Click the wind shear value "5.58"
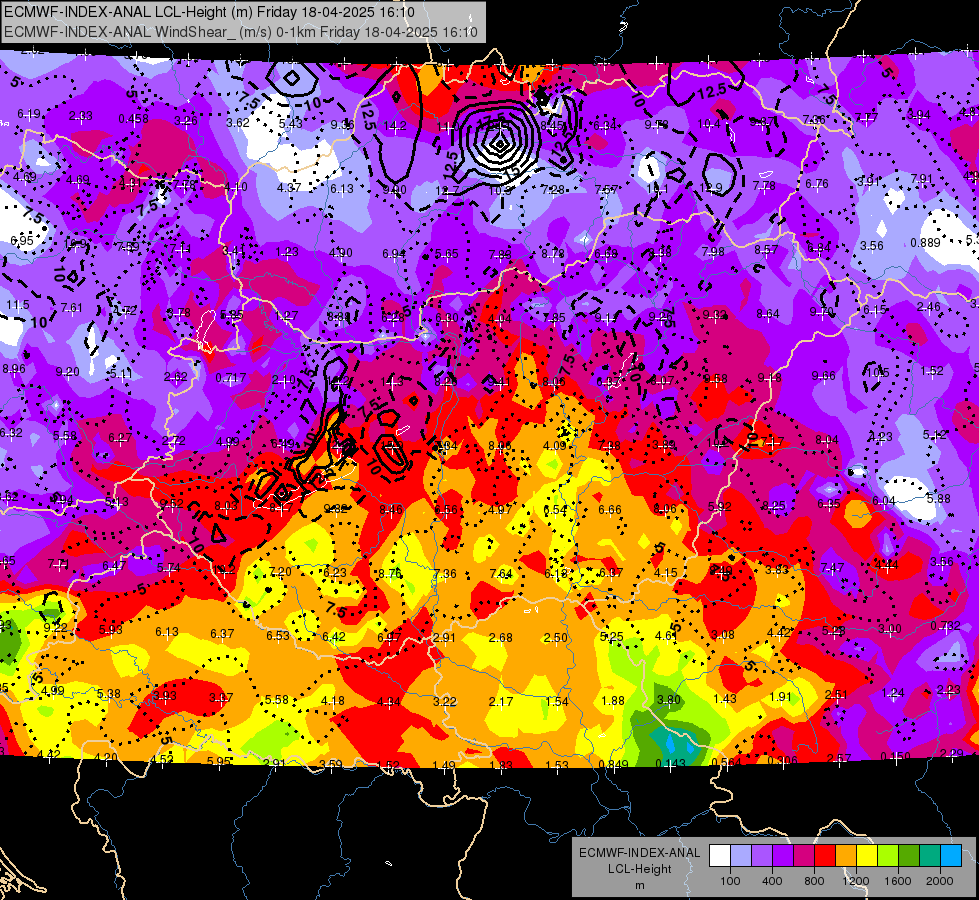 [277, 700]
